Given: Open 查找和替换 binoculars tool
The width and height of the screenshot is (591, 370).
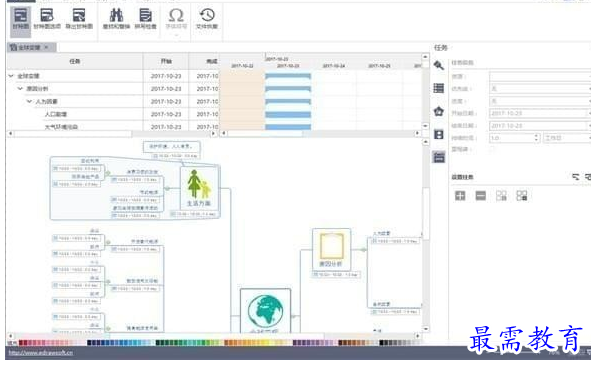Looking at the screenshot, I should pyautogui.click(x=116, y=20).
